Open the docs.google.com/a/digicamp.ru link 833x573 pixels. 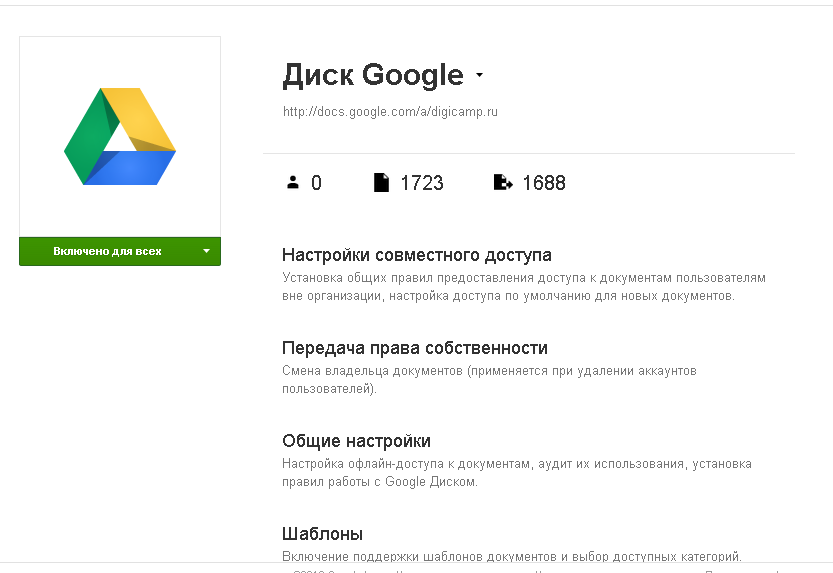[390, 112]
